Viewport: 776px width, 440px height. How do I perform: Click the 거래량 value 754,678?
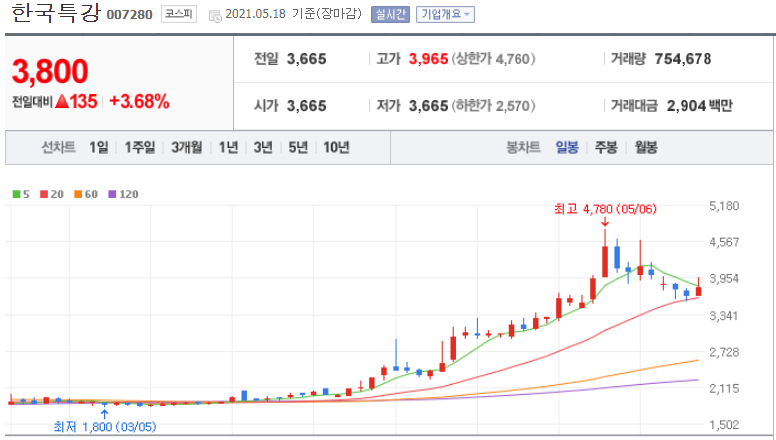[682, 59]
